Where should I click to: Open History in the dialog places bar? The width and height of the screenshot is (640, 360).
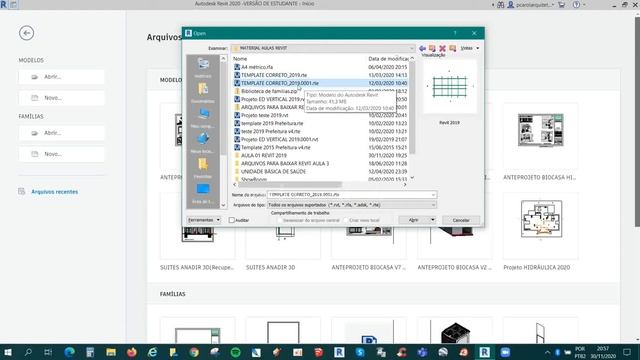[x=203, y=67]
